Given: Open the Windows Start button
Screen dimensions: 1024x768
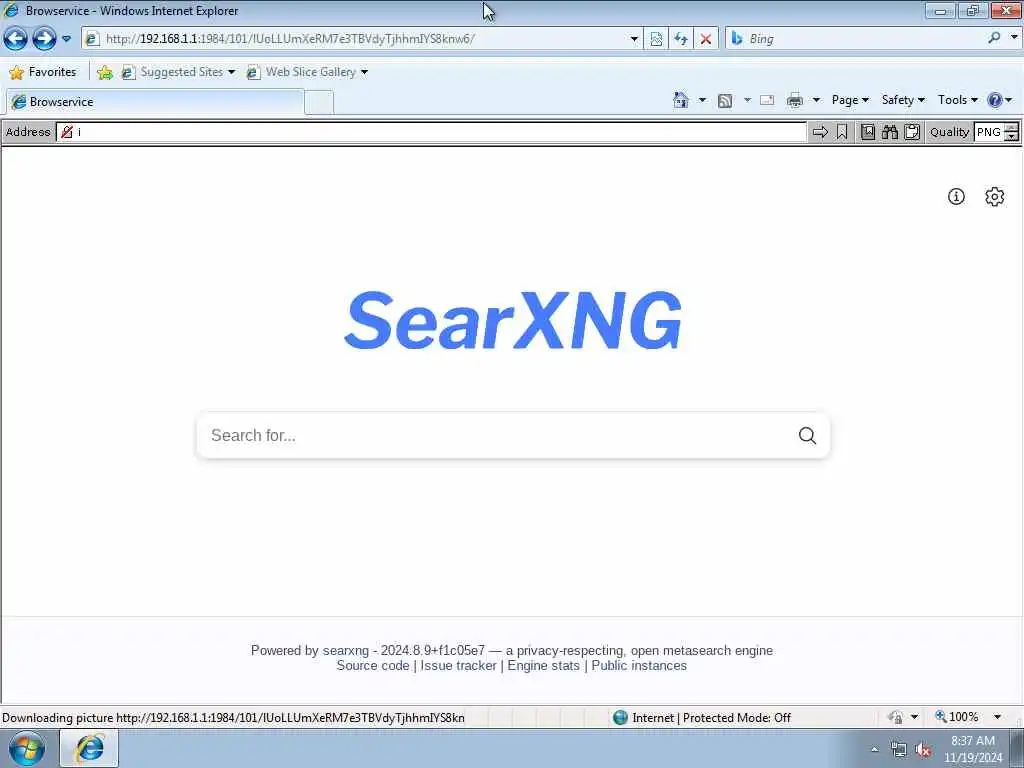Looking at the screenshot, I should click(x=27, y=748).
